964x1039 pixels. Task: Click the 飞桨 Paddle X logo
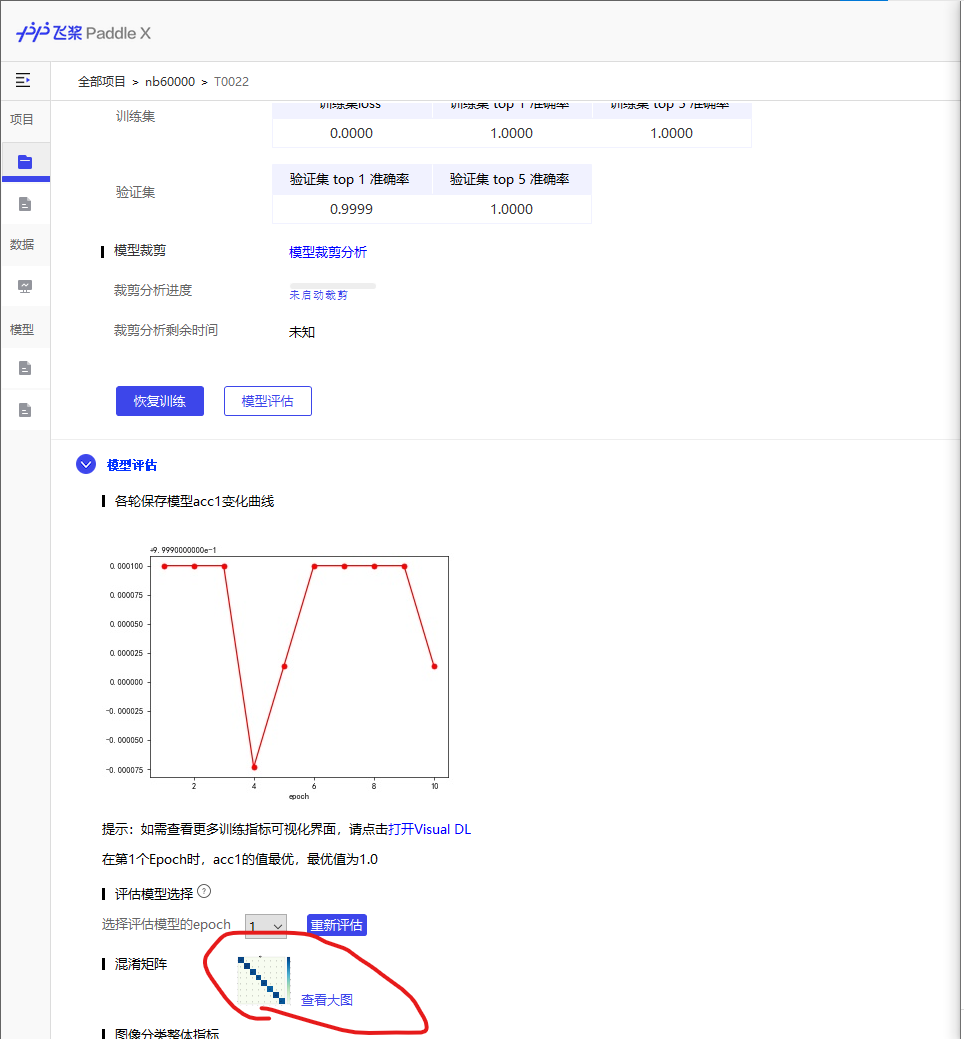coord(83,33)
